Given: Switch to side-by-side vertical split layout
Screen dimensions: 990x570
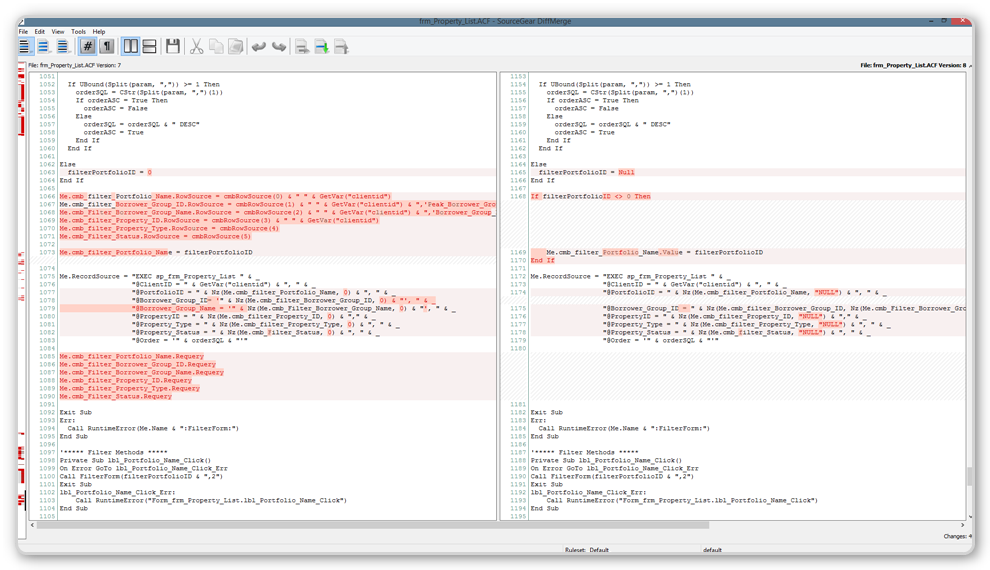Looking at the screenshot, I should coord(131,46).
